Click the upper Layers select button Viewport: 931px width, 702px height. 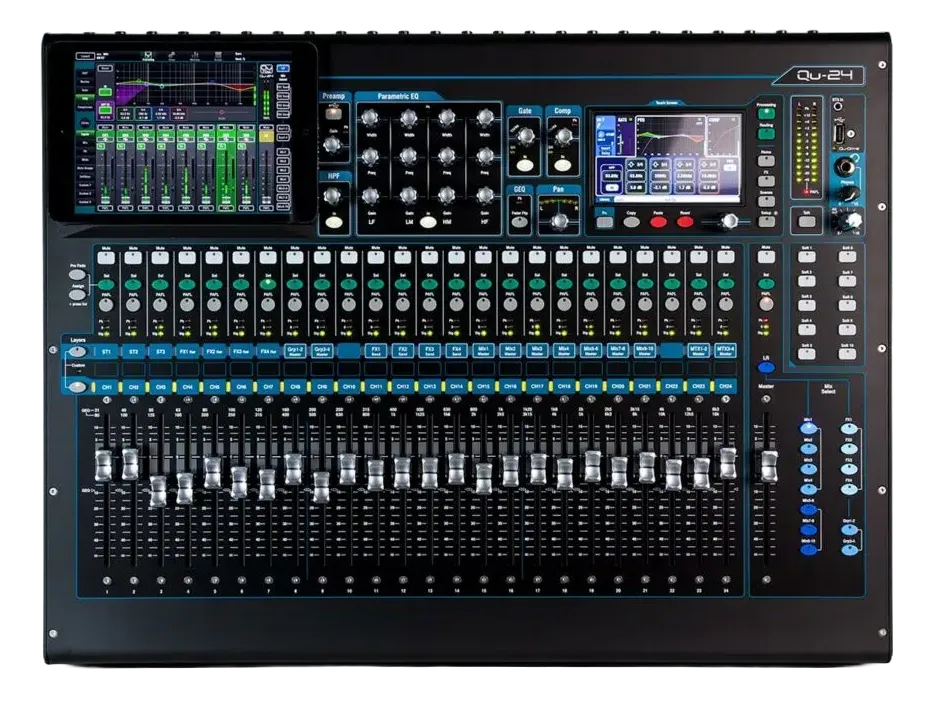click(77, 352)
